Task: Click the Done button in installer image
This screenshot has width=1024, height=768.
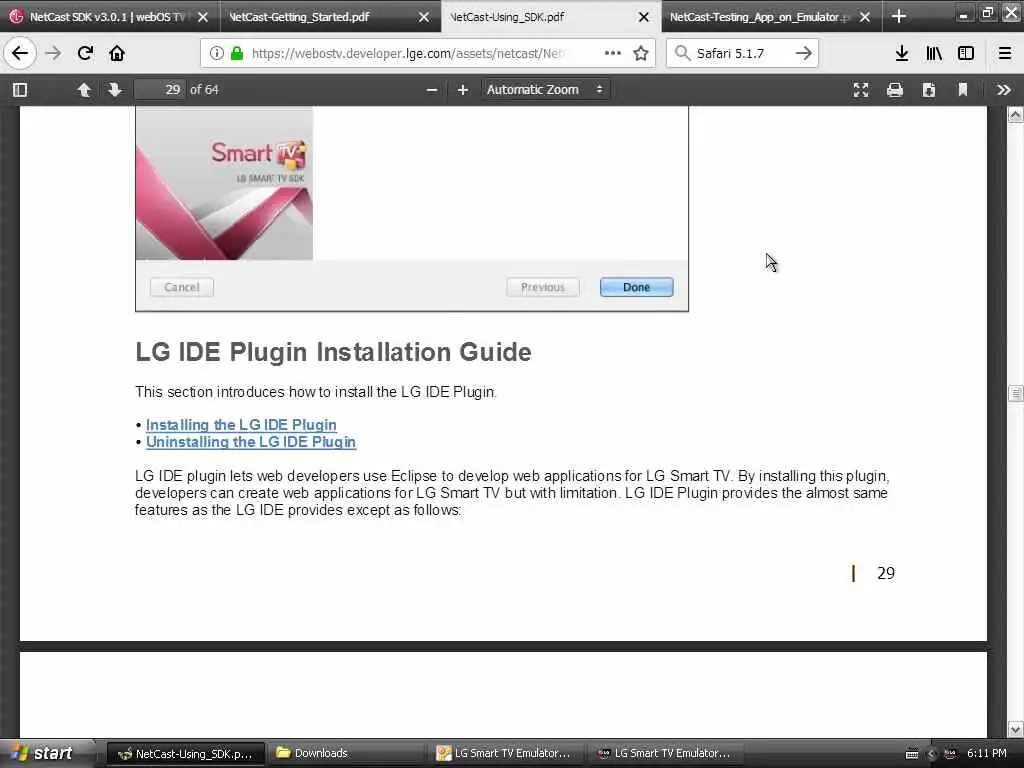Action: tap(636, 287)
